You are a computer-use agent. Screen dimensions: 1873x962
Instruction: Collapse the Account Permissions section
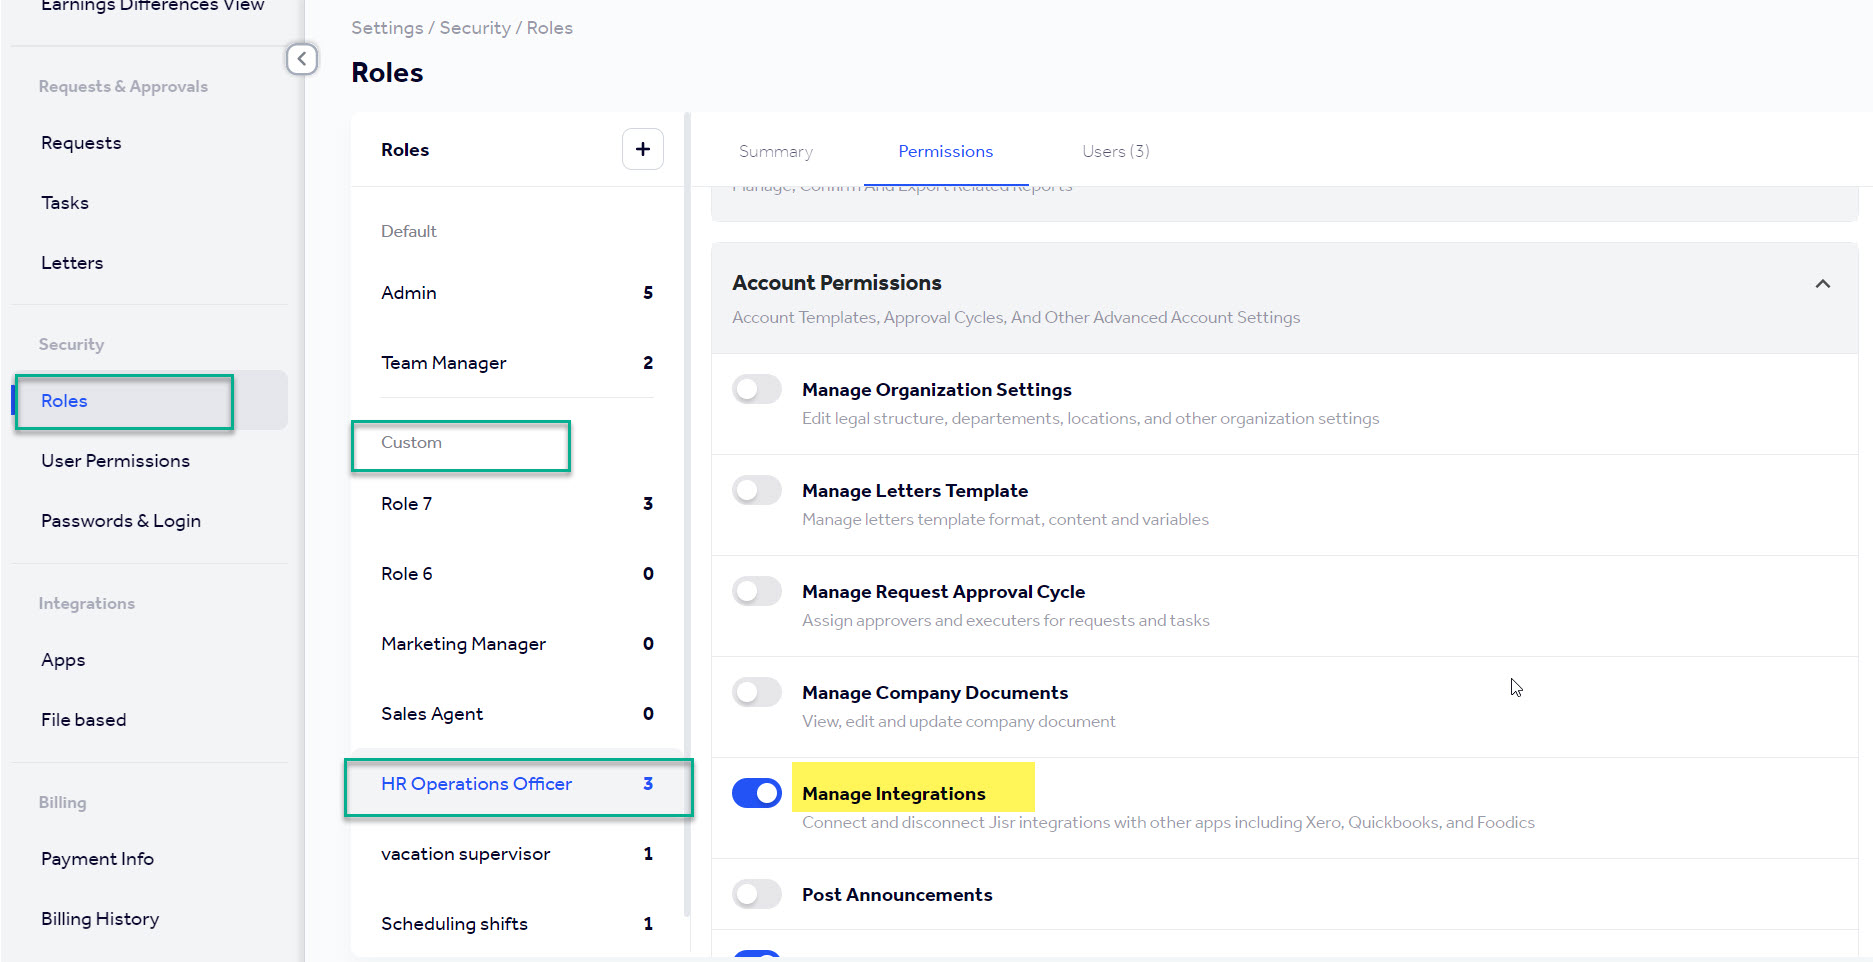pos(1822,284)
